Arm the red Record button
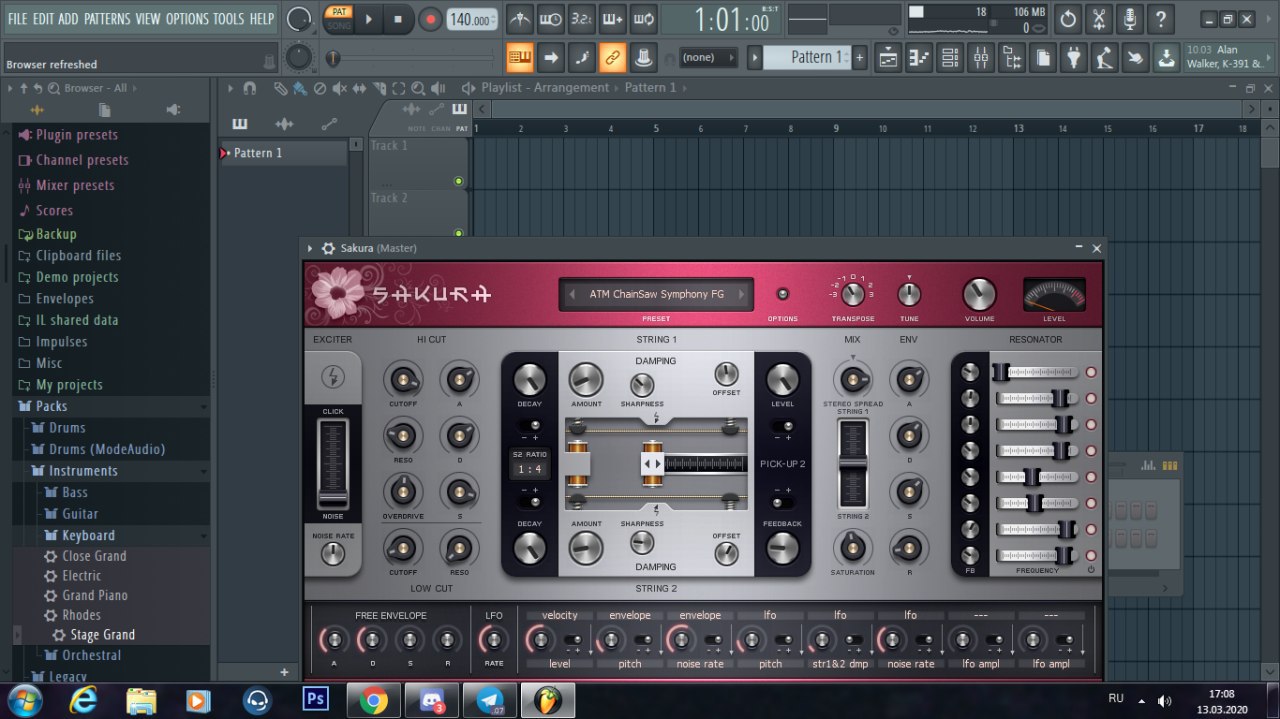1280x719 pixels. [430, 18]
